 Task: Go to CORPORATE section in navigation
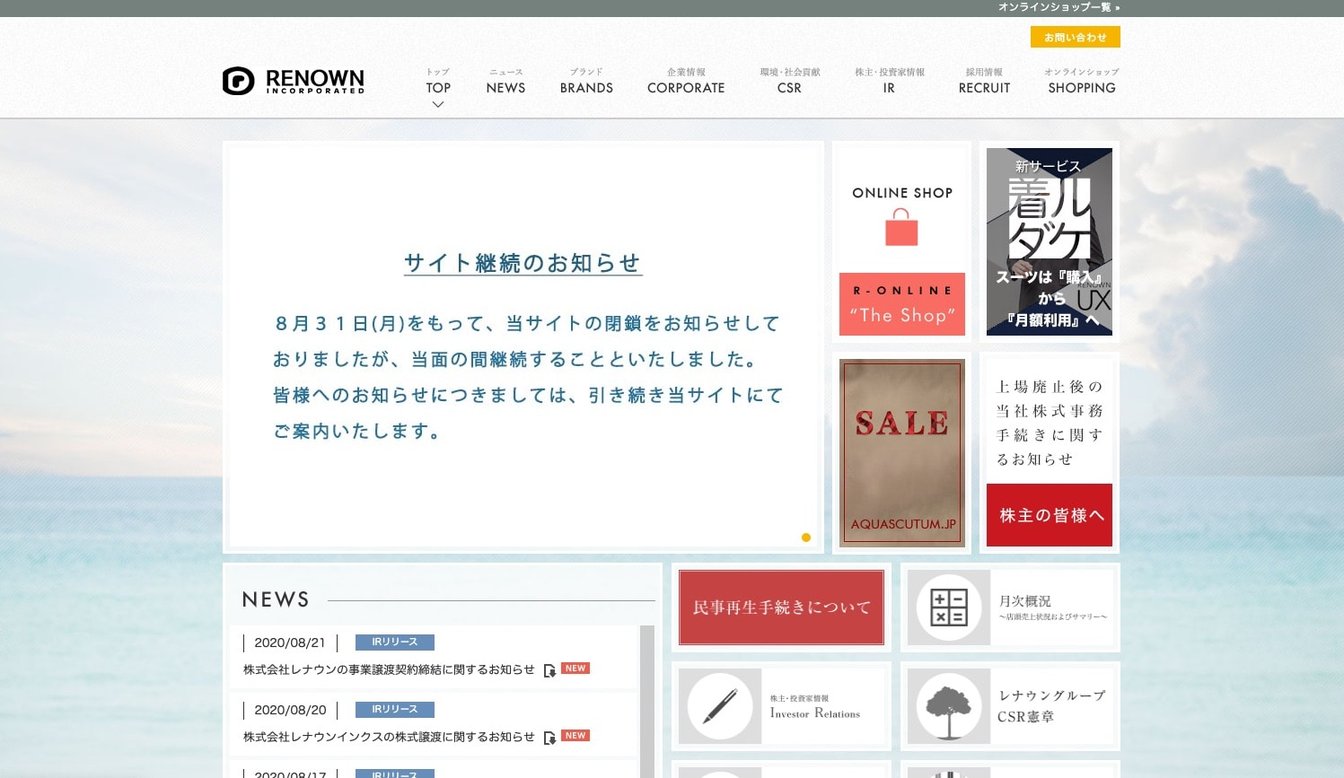click(x=686, y=87)
